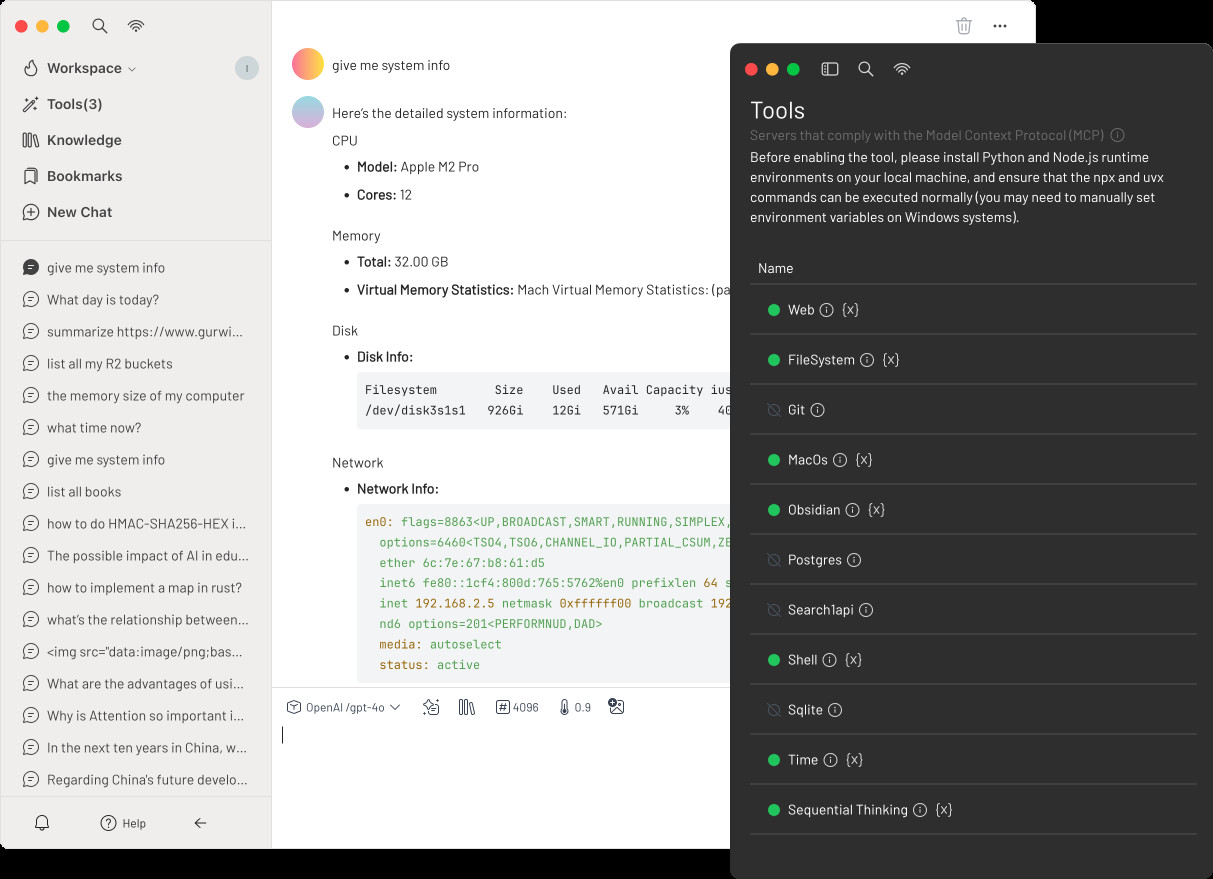
Task: Adjust the temperature 0.9 control
Action: pos(575,707)
